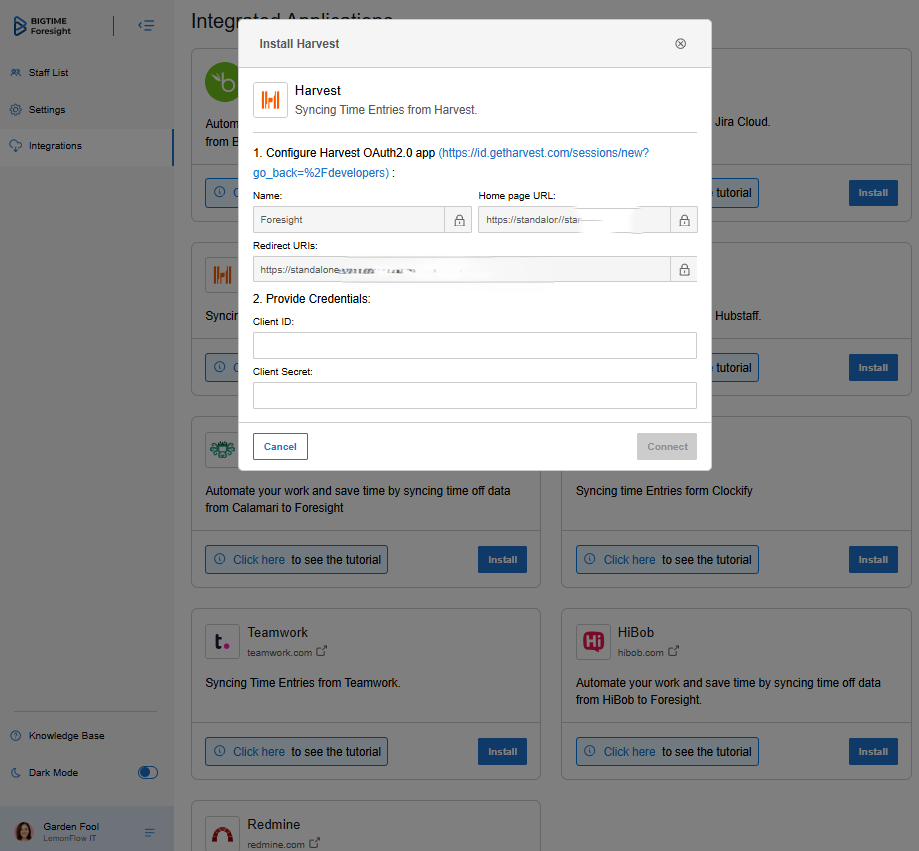
Task: Install the Jira Cloud integration
Action: [873, 193]
